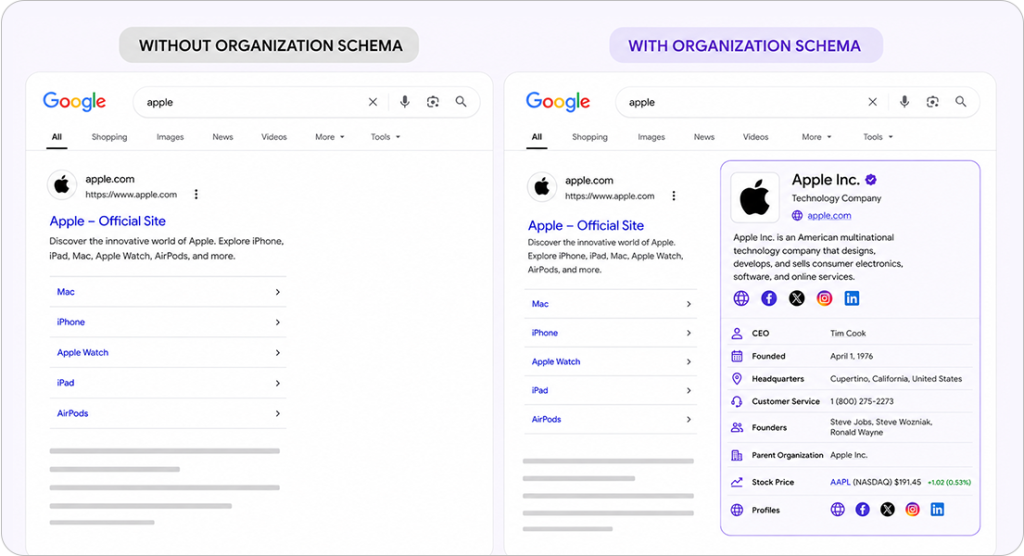Click the magnifier search icon in left panel
Viewport: 1024px width, 556px height.
pos(461,102)
